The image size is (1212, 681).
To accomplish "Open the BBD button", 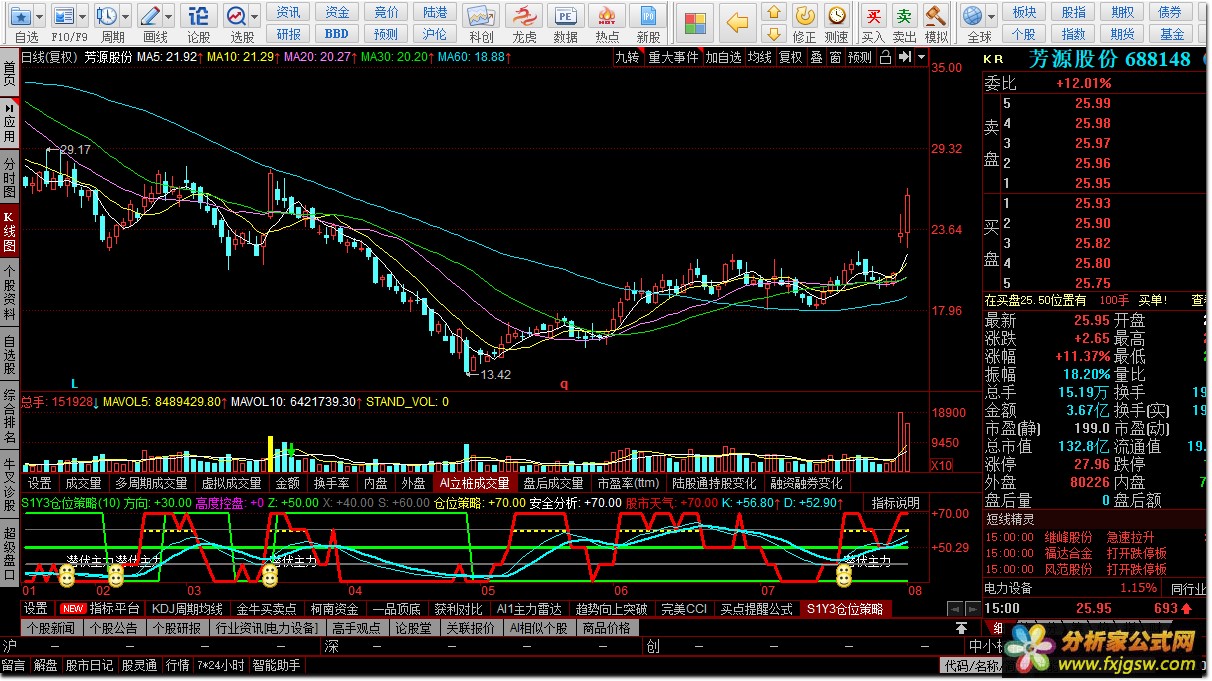I will click(337, 33).
